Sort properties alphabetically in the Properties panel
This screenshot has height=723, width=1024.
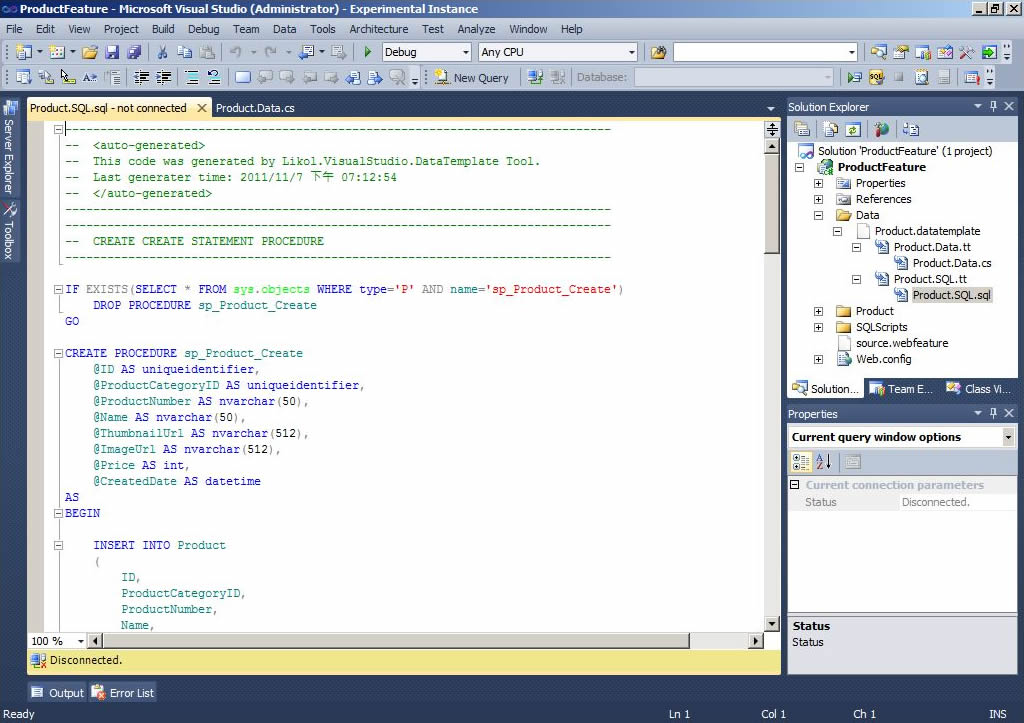tap(824, 462)
